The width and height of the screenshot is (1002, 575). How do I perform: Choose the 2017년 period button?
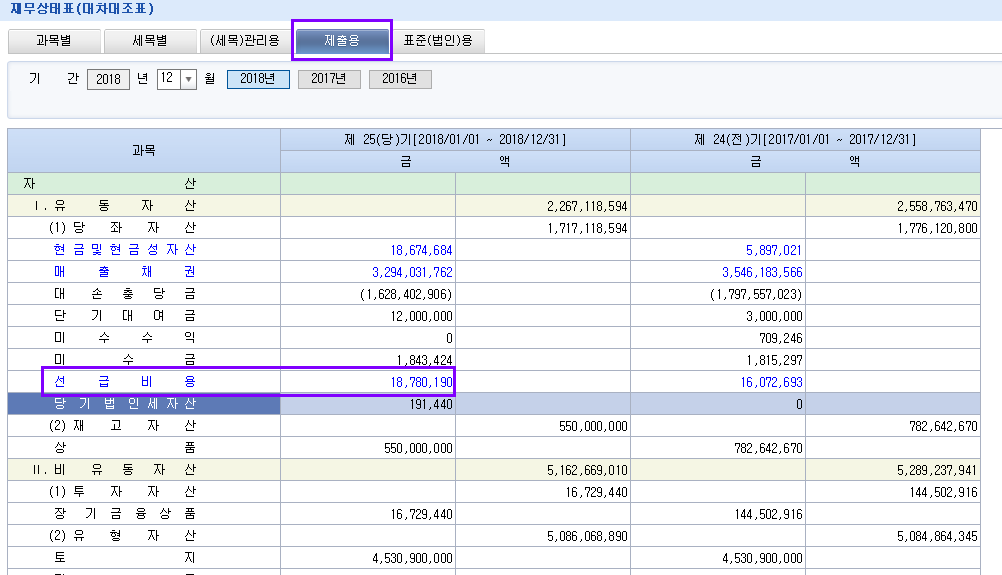[x=329, y=80]
